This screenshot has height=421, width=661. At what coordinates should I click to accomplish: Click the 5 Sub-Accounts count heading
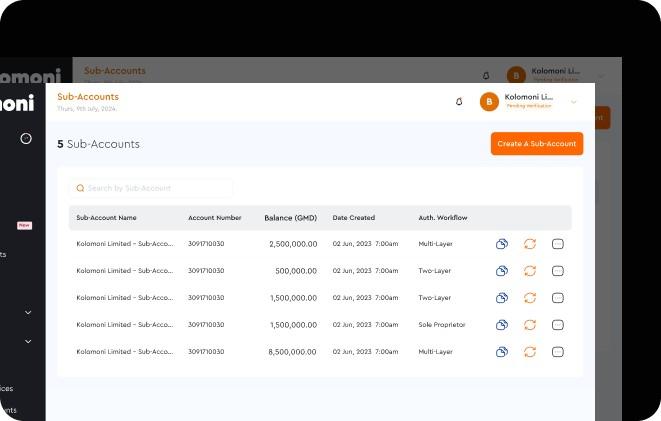tap(98, 144)
